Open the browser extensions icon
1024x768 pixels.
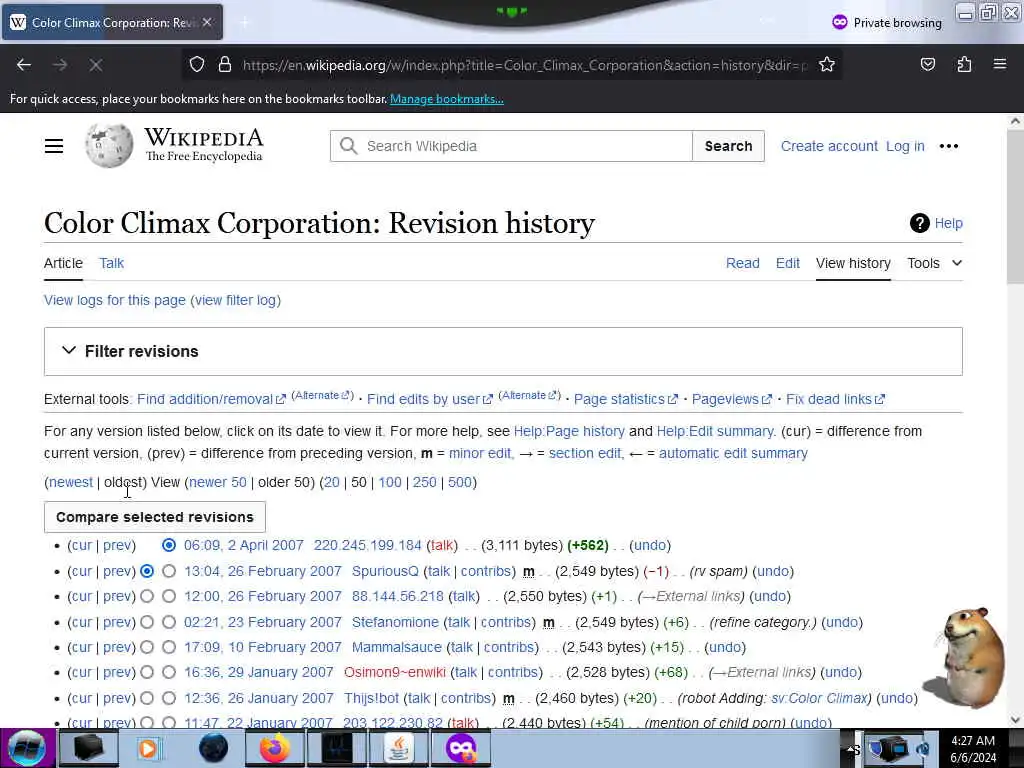(x=964, y=65)
